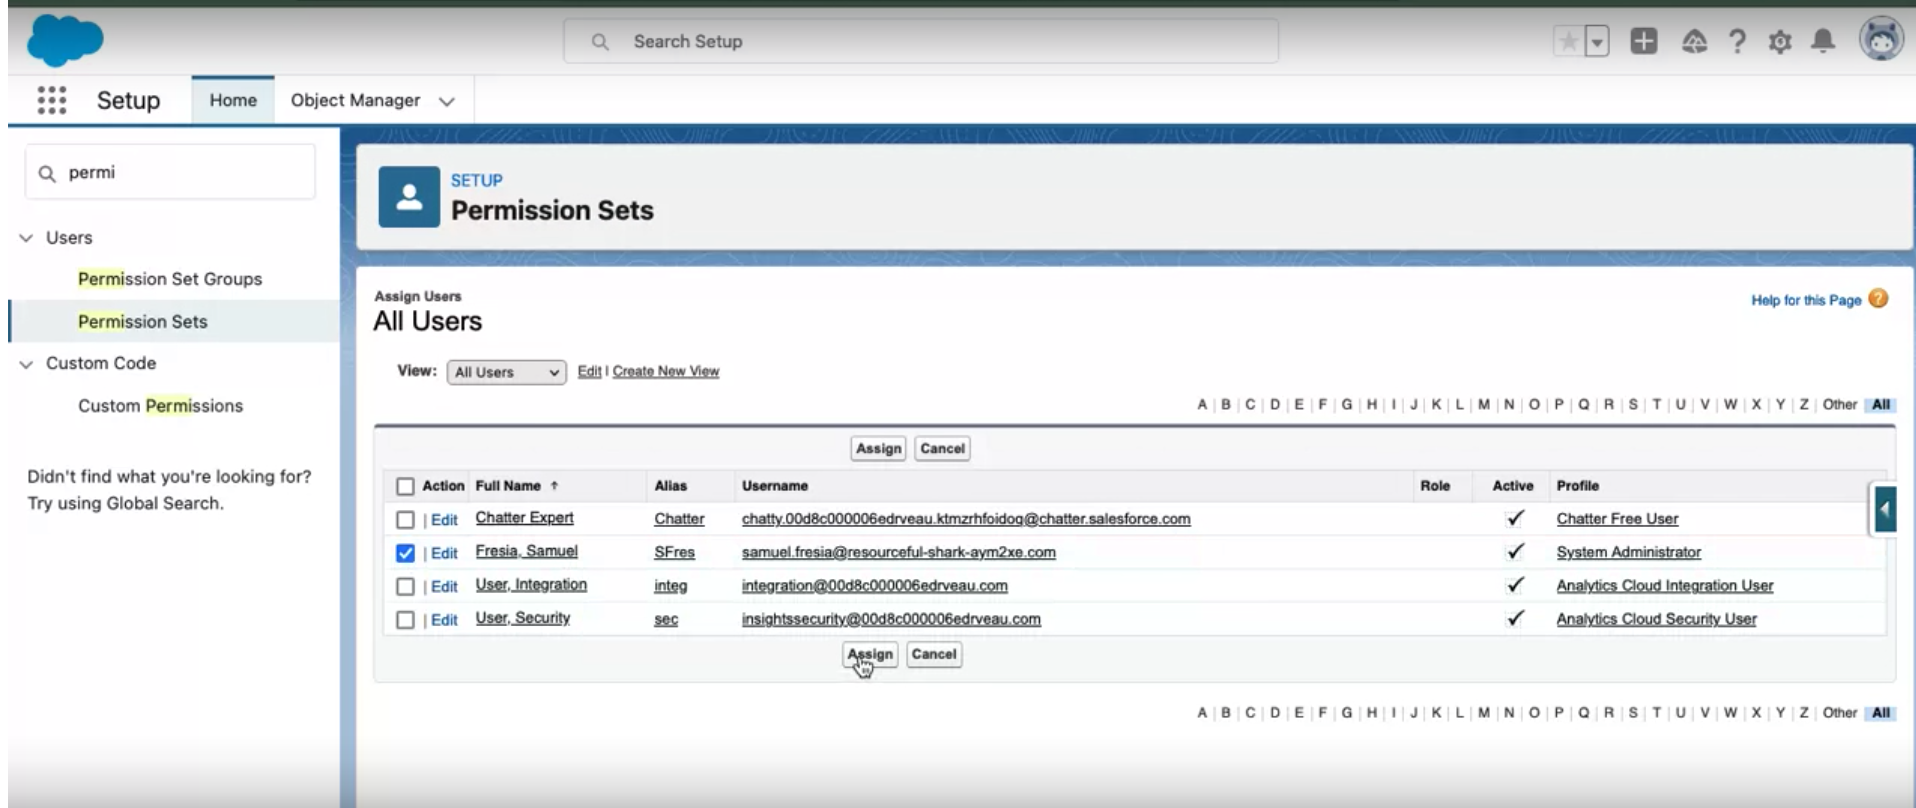Click the Search Setup input field
1916x808 pixels.
pyautogui.click(x=921, y=41)
